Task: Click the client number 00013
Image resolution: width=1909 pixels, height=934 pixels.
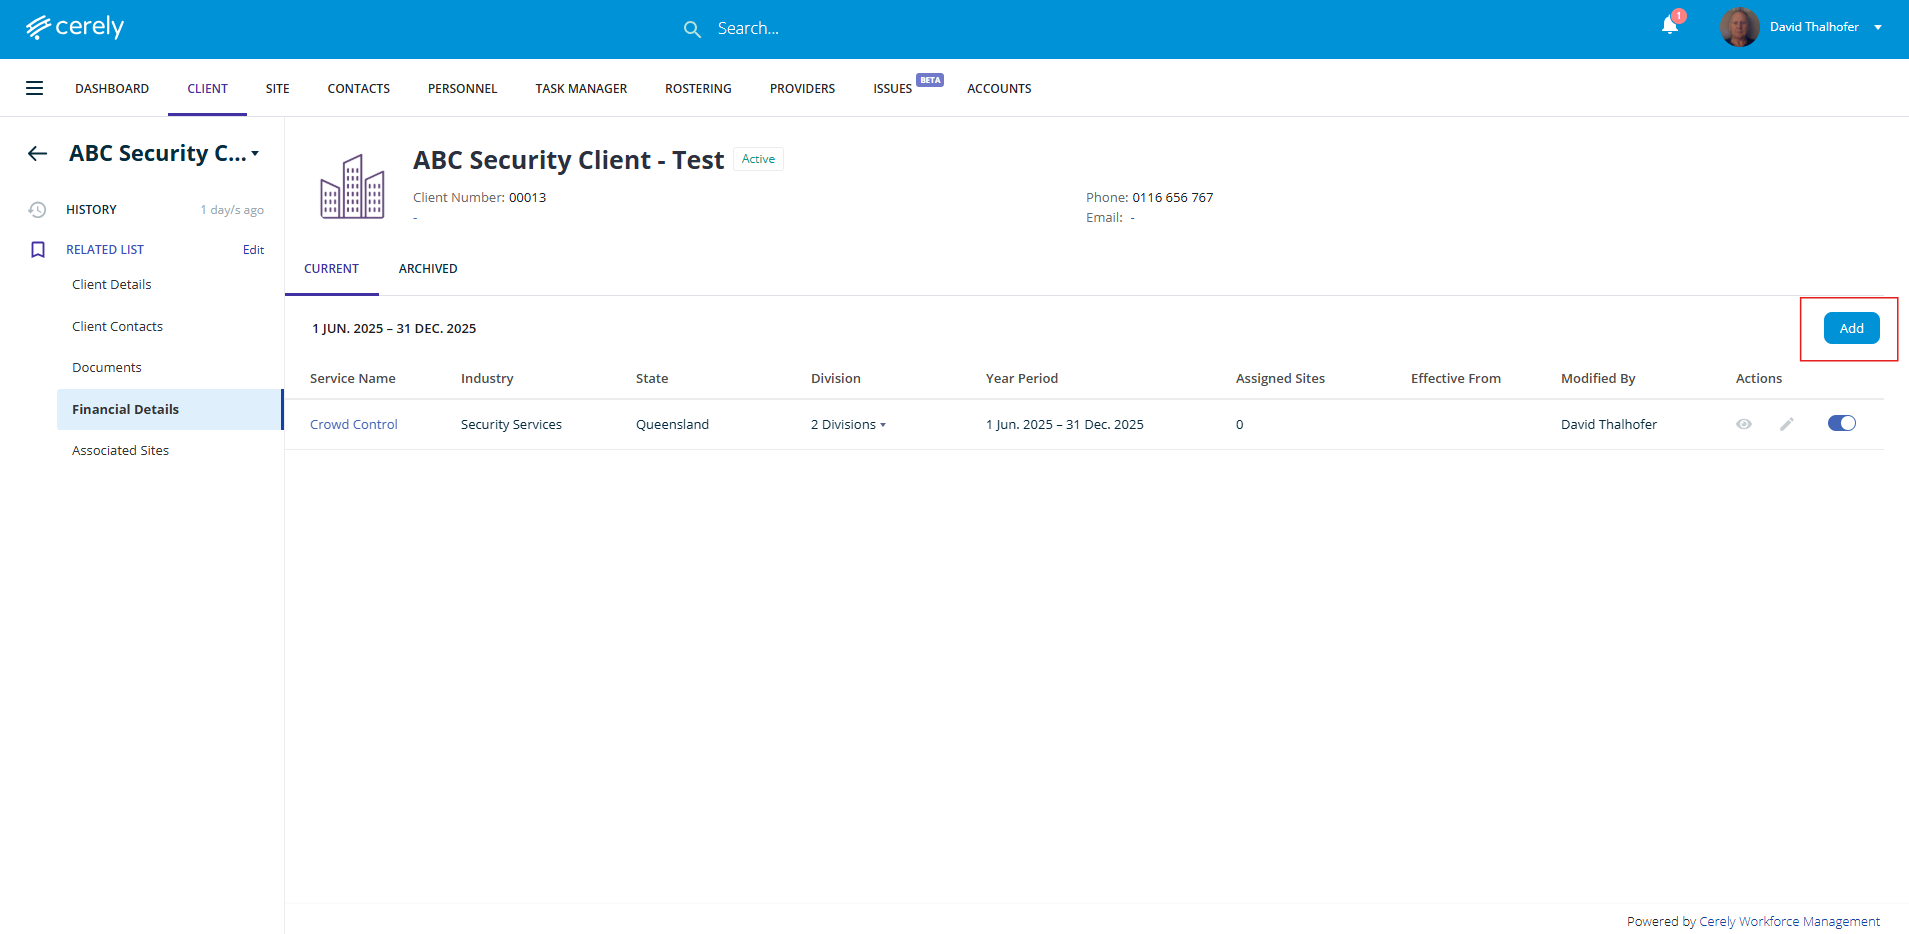Action: tap(527, 197)
